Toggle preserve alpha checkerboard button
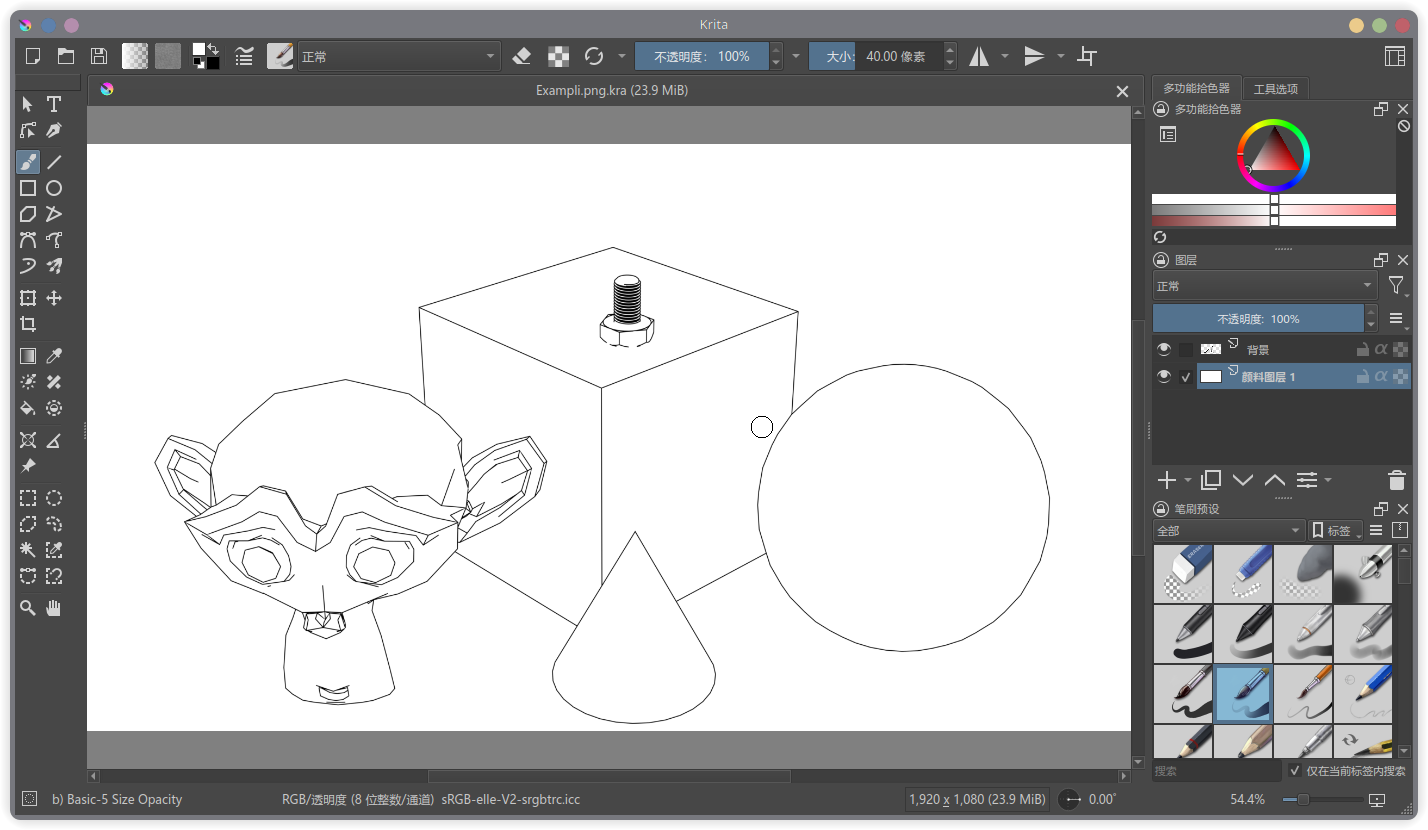Viewport: 1428px width, 830px height. pos(560,56)
